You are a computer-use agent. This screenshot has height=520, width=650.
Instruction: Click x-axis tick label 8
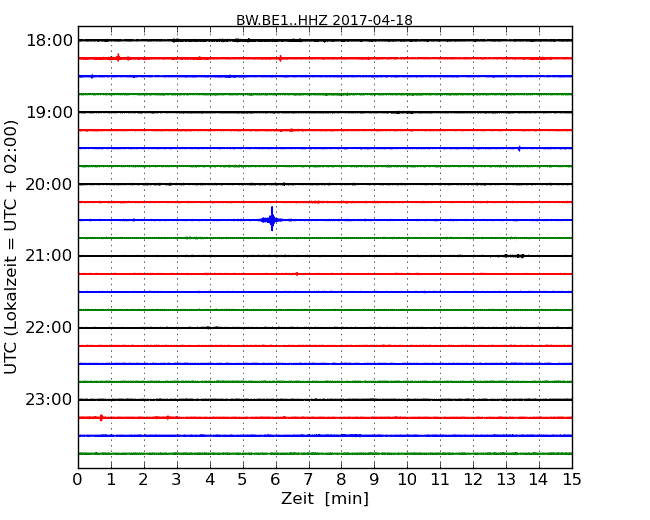coord(341,480)
